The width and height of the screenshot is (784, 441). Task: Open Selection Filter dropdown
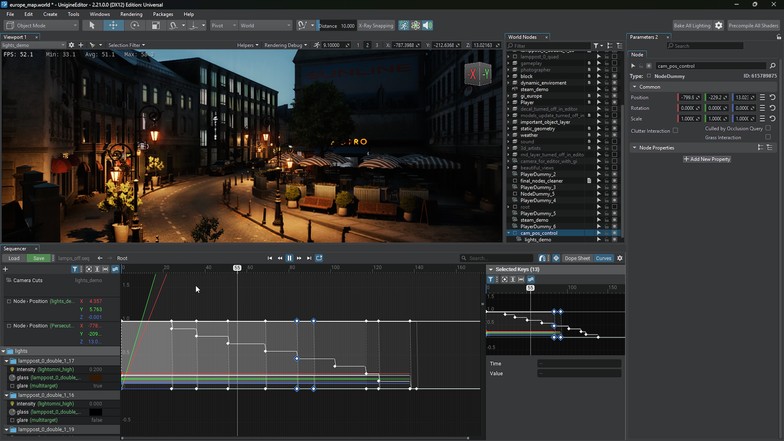pyautogui.click(x=126, y=45)
